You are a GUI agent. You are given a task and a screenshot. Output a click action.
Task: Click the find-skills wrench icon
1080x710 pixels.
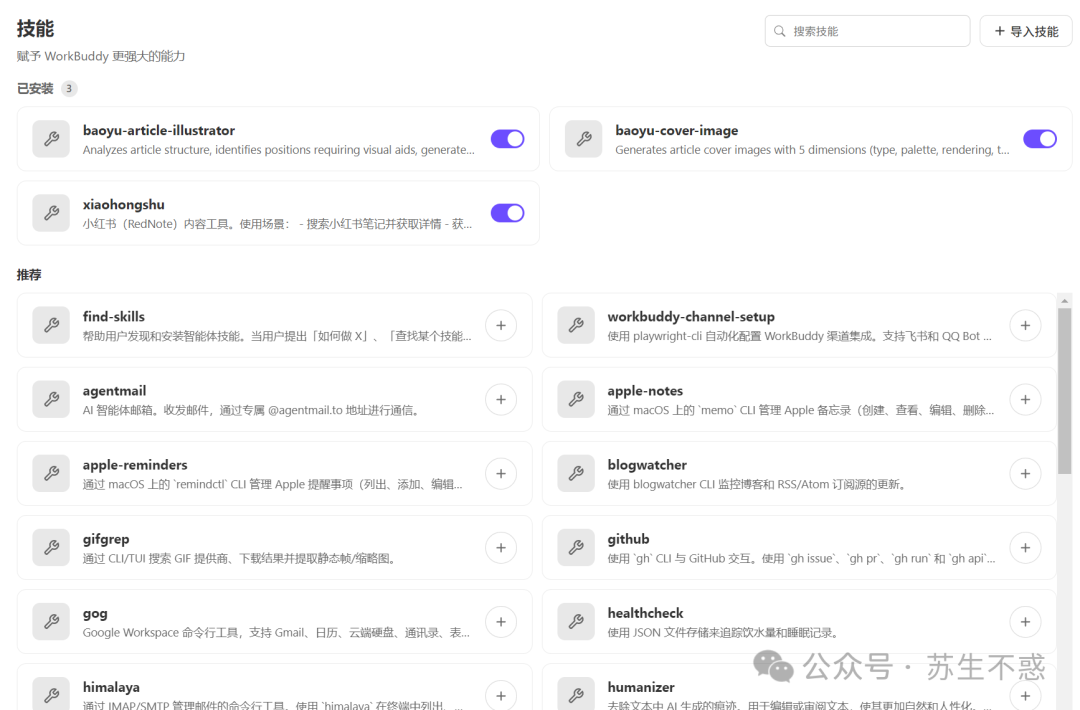pos(51,325)
